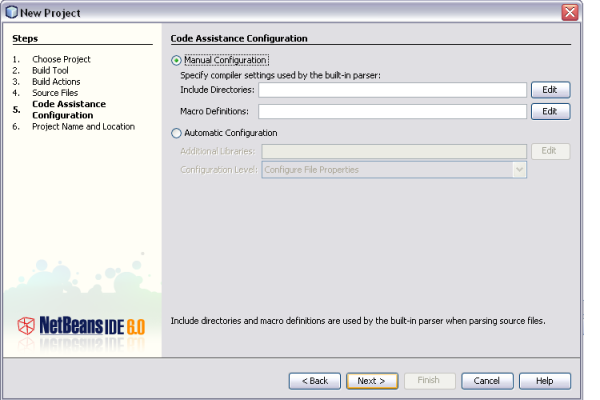Click the Build Actions step
This screenshot has height=400, width=600.
tap(56, 82)
